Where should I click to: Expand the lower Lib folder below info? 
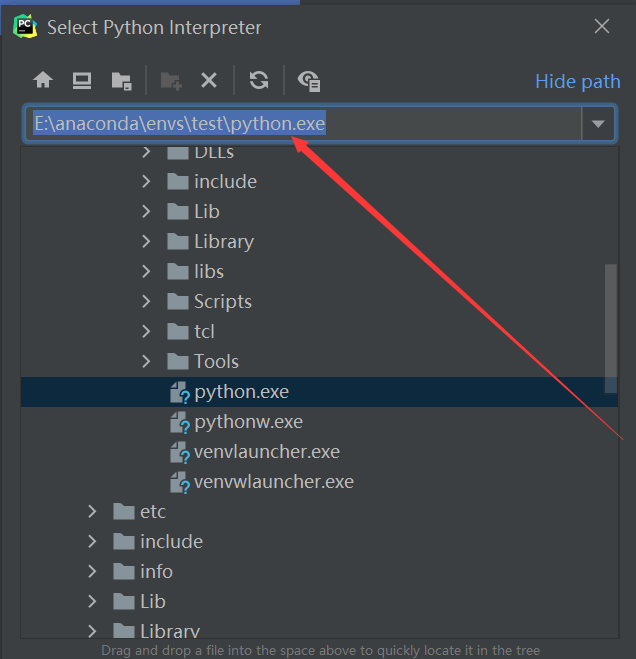92,601
